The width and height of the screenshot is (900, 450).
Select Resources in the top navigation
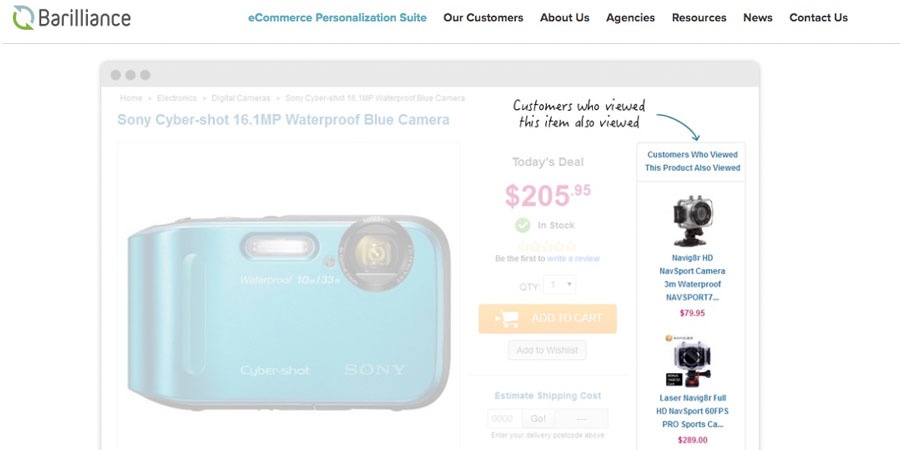699,18
